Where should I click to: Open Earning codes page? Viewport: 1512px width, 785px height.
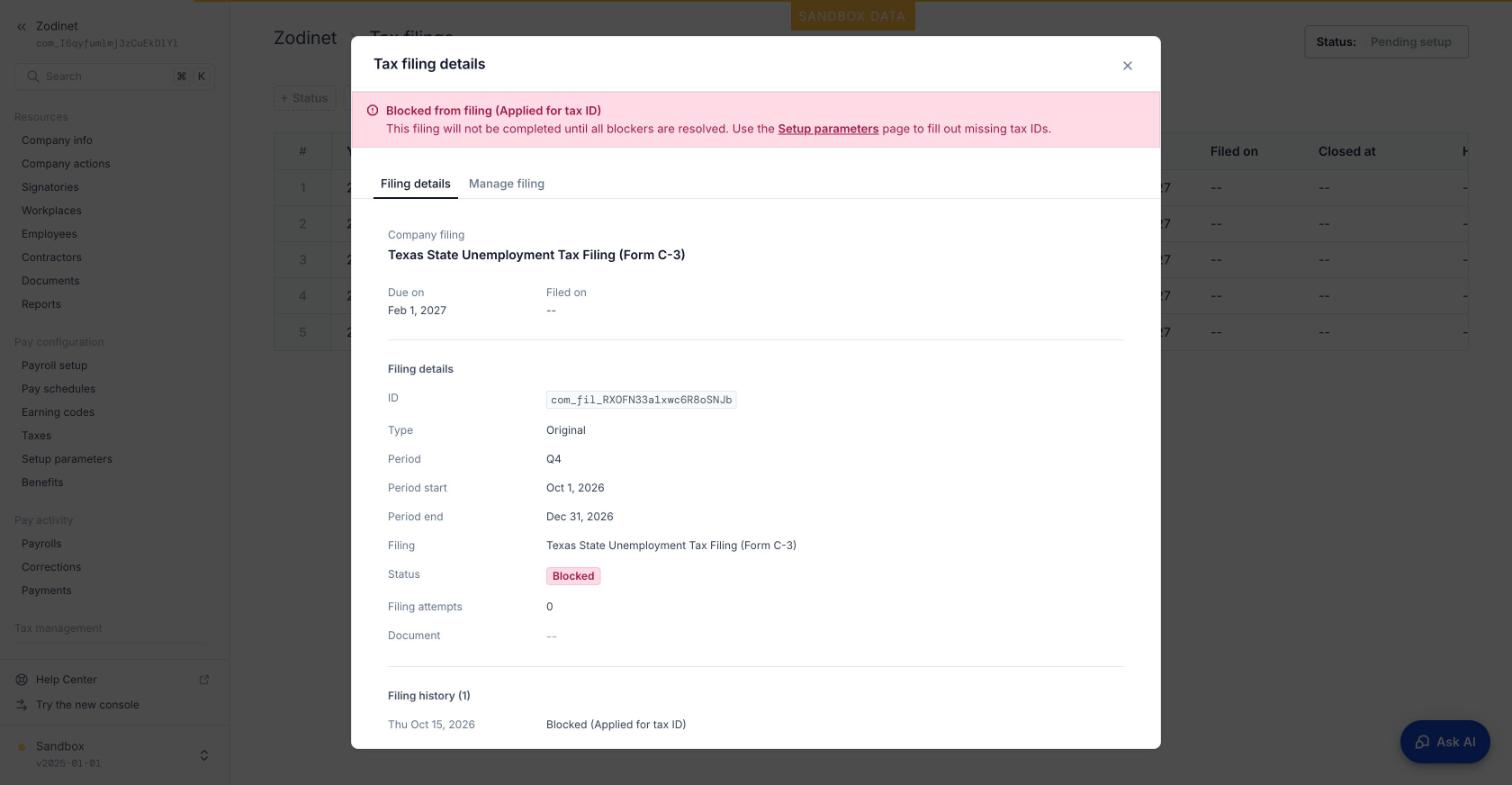58,413
